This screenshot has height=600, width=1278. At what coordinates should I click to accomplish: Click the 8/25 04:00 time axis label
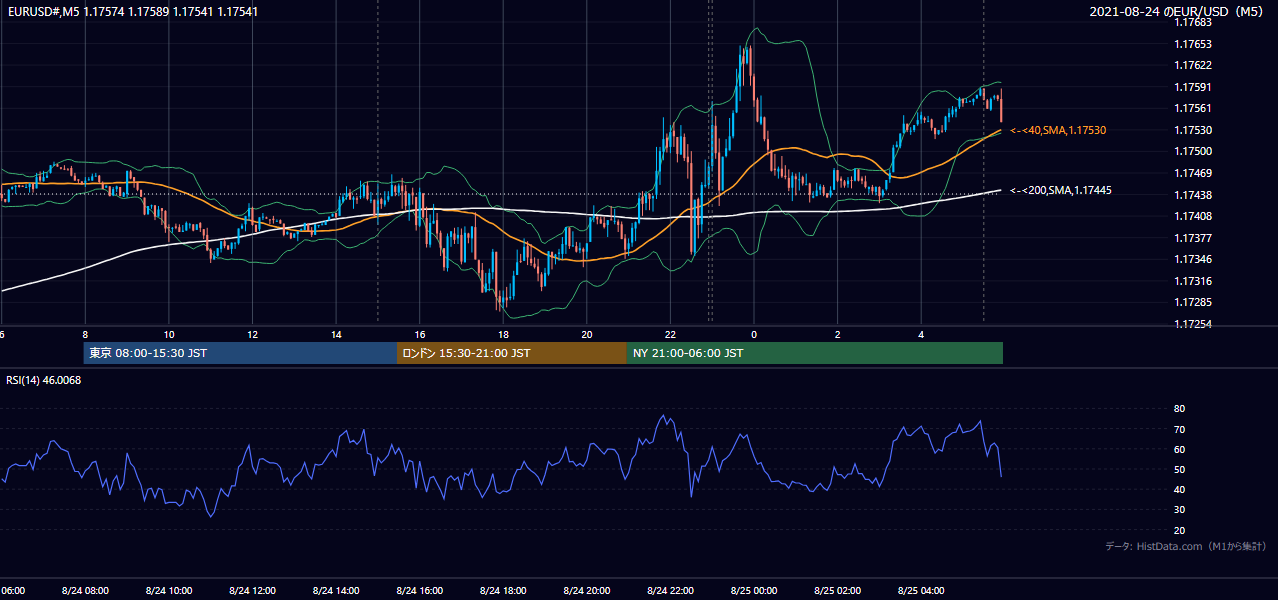[x=922, y=591]
